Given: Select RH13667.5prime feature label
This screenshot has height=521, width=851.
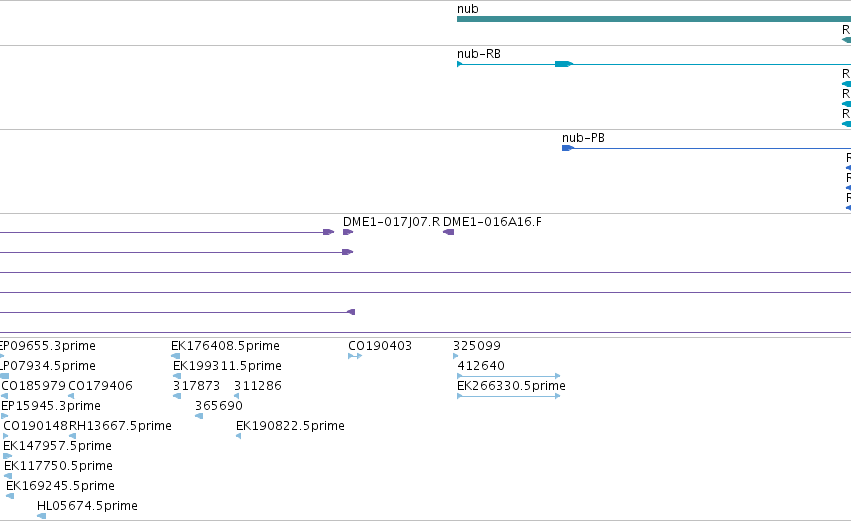Looking at the screenshot, I should point(120,426).
